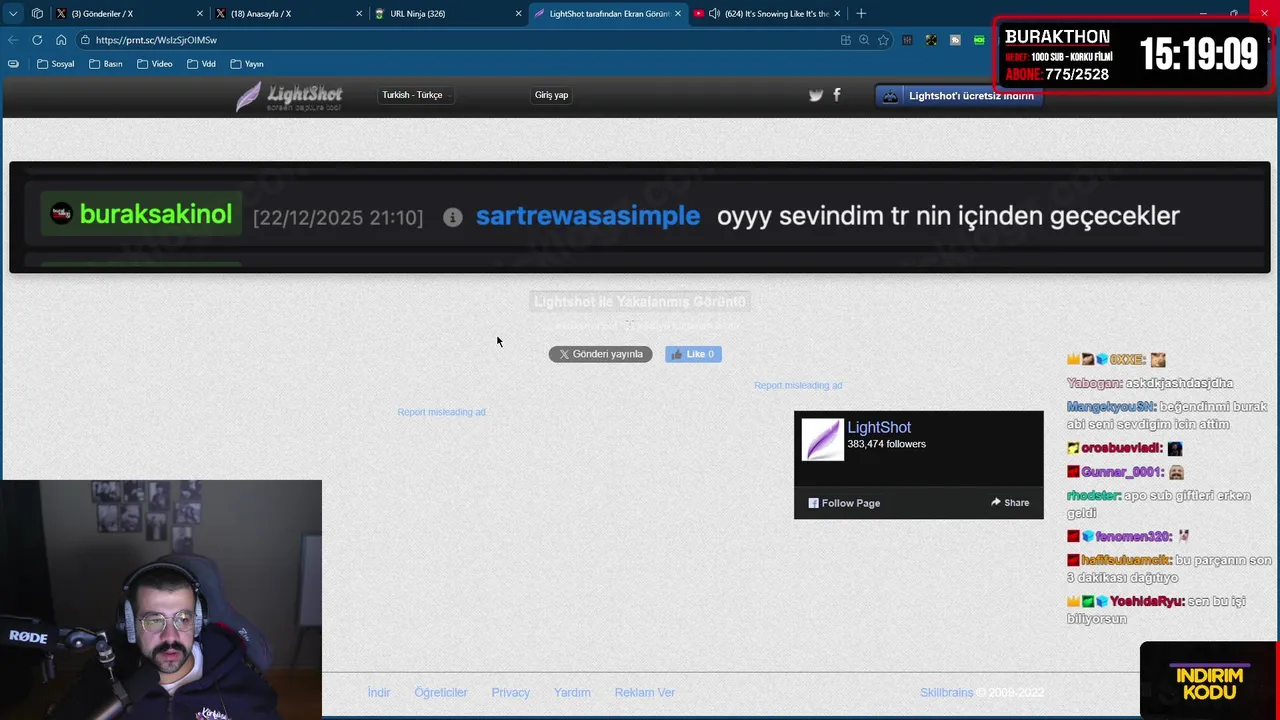Open the apps/split icon in address bar
Screen dimensions: 1280x720
[846, 40]
